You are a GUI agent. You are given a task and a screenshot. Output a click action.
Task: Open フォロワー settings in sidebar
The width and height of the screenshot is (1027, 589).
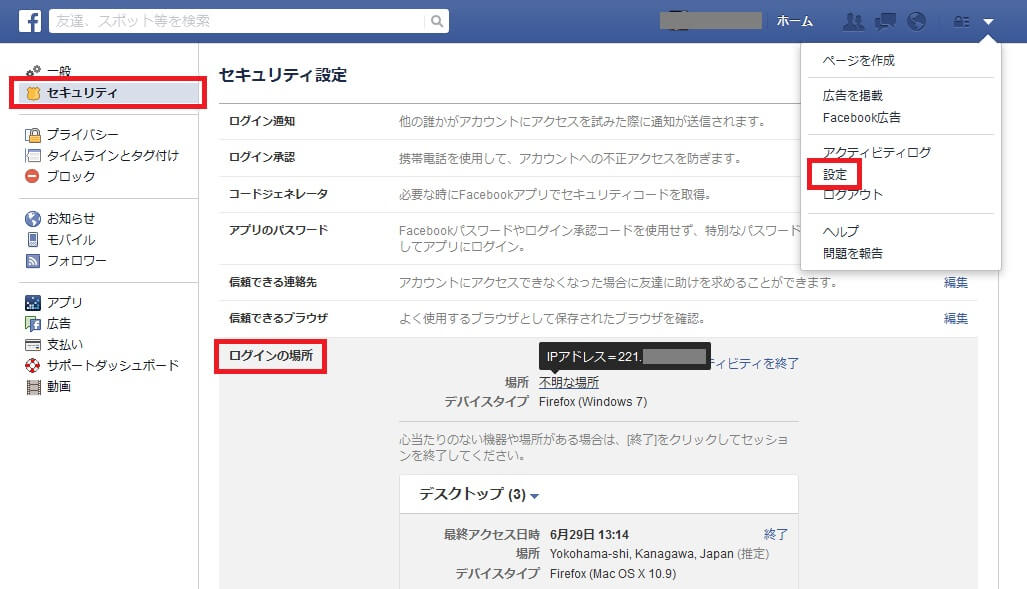(x=77, y=261)
